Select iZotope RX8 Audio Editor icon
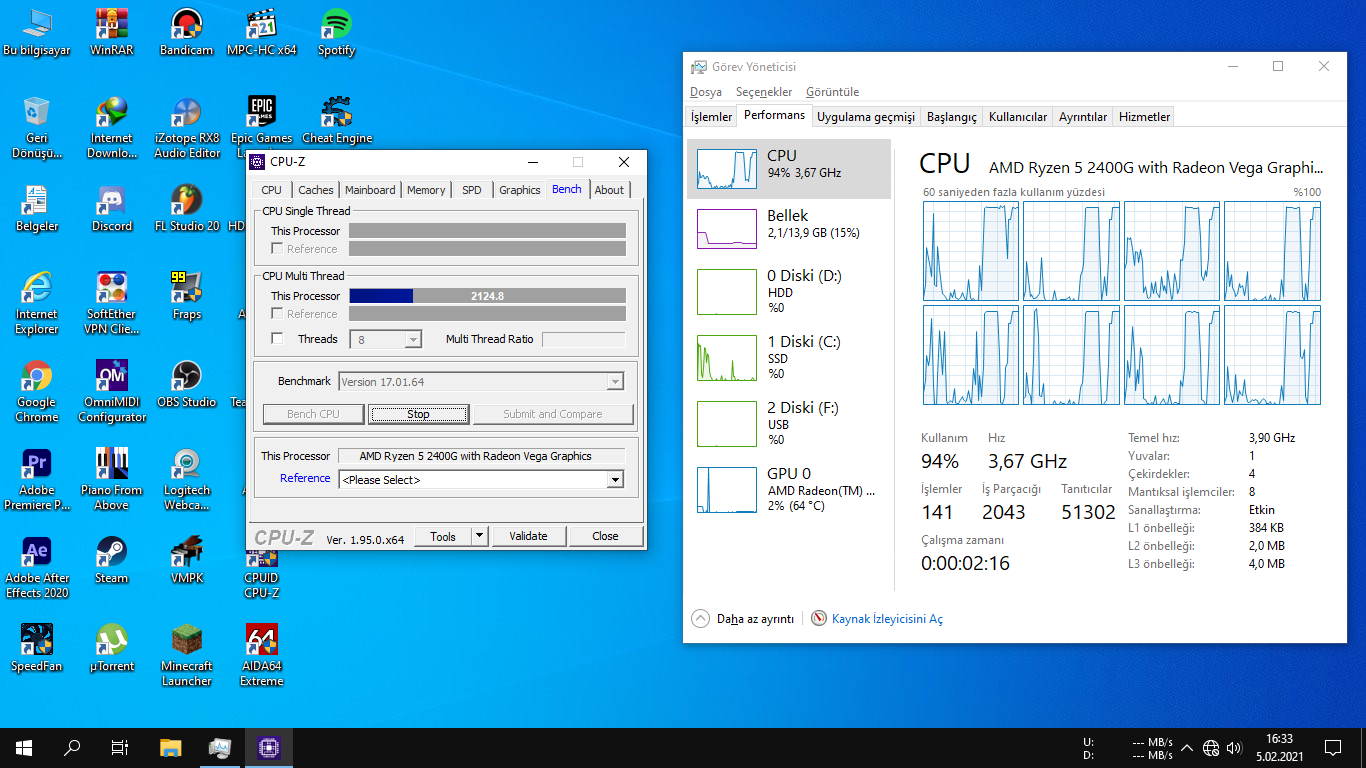Image resolution: width=1366 pixels, height=768 pixels. coord(186,128)
